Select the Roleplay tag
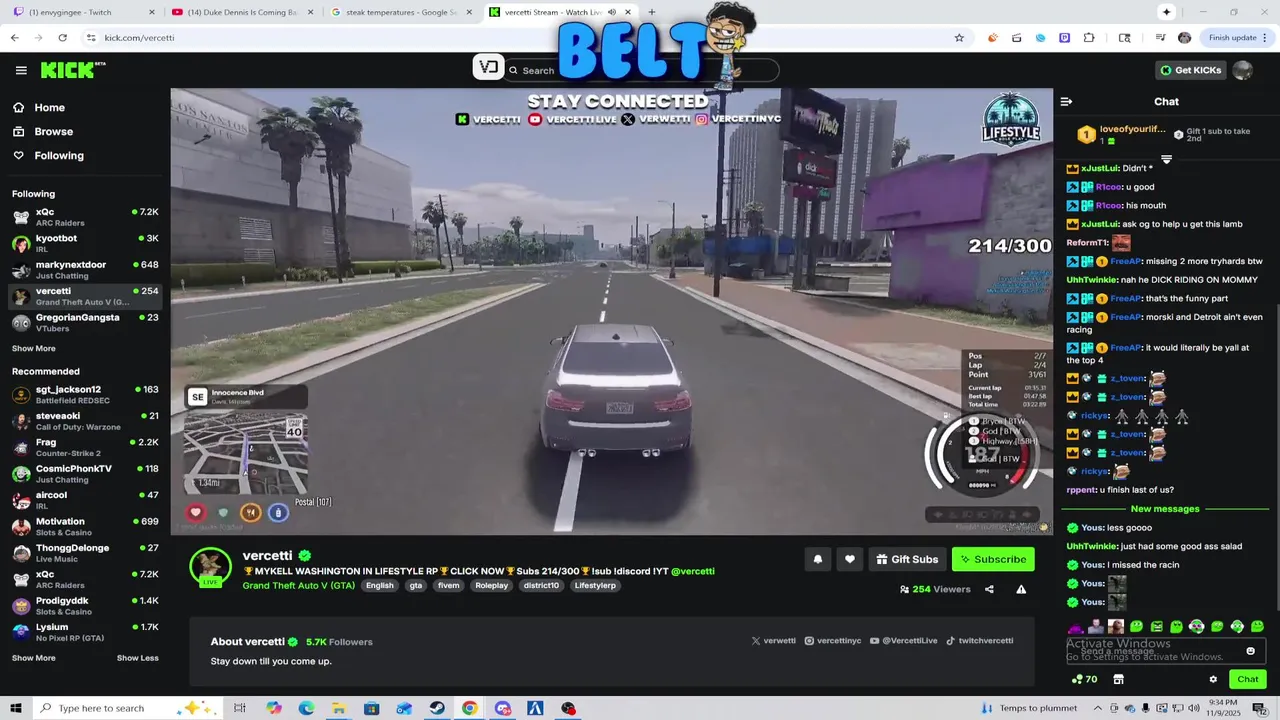Screen dimensions: 1280x720 click(x=491, y=586)
